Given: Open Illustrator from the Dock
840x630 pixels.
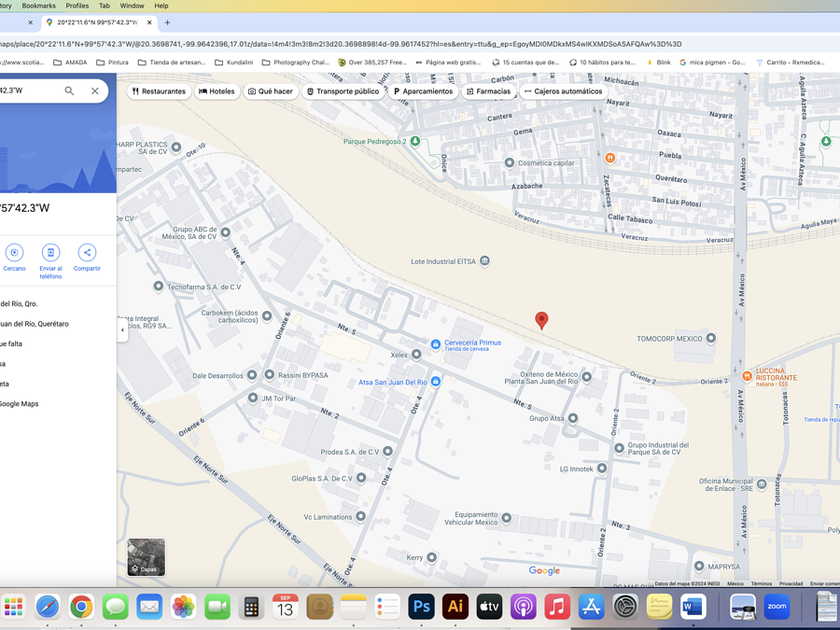Looking at the screenshot, I should point(455,607).
